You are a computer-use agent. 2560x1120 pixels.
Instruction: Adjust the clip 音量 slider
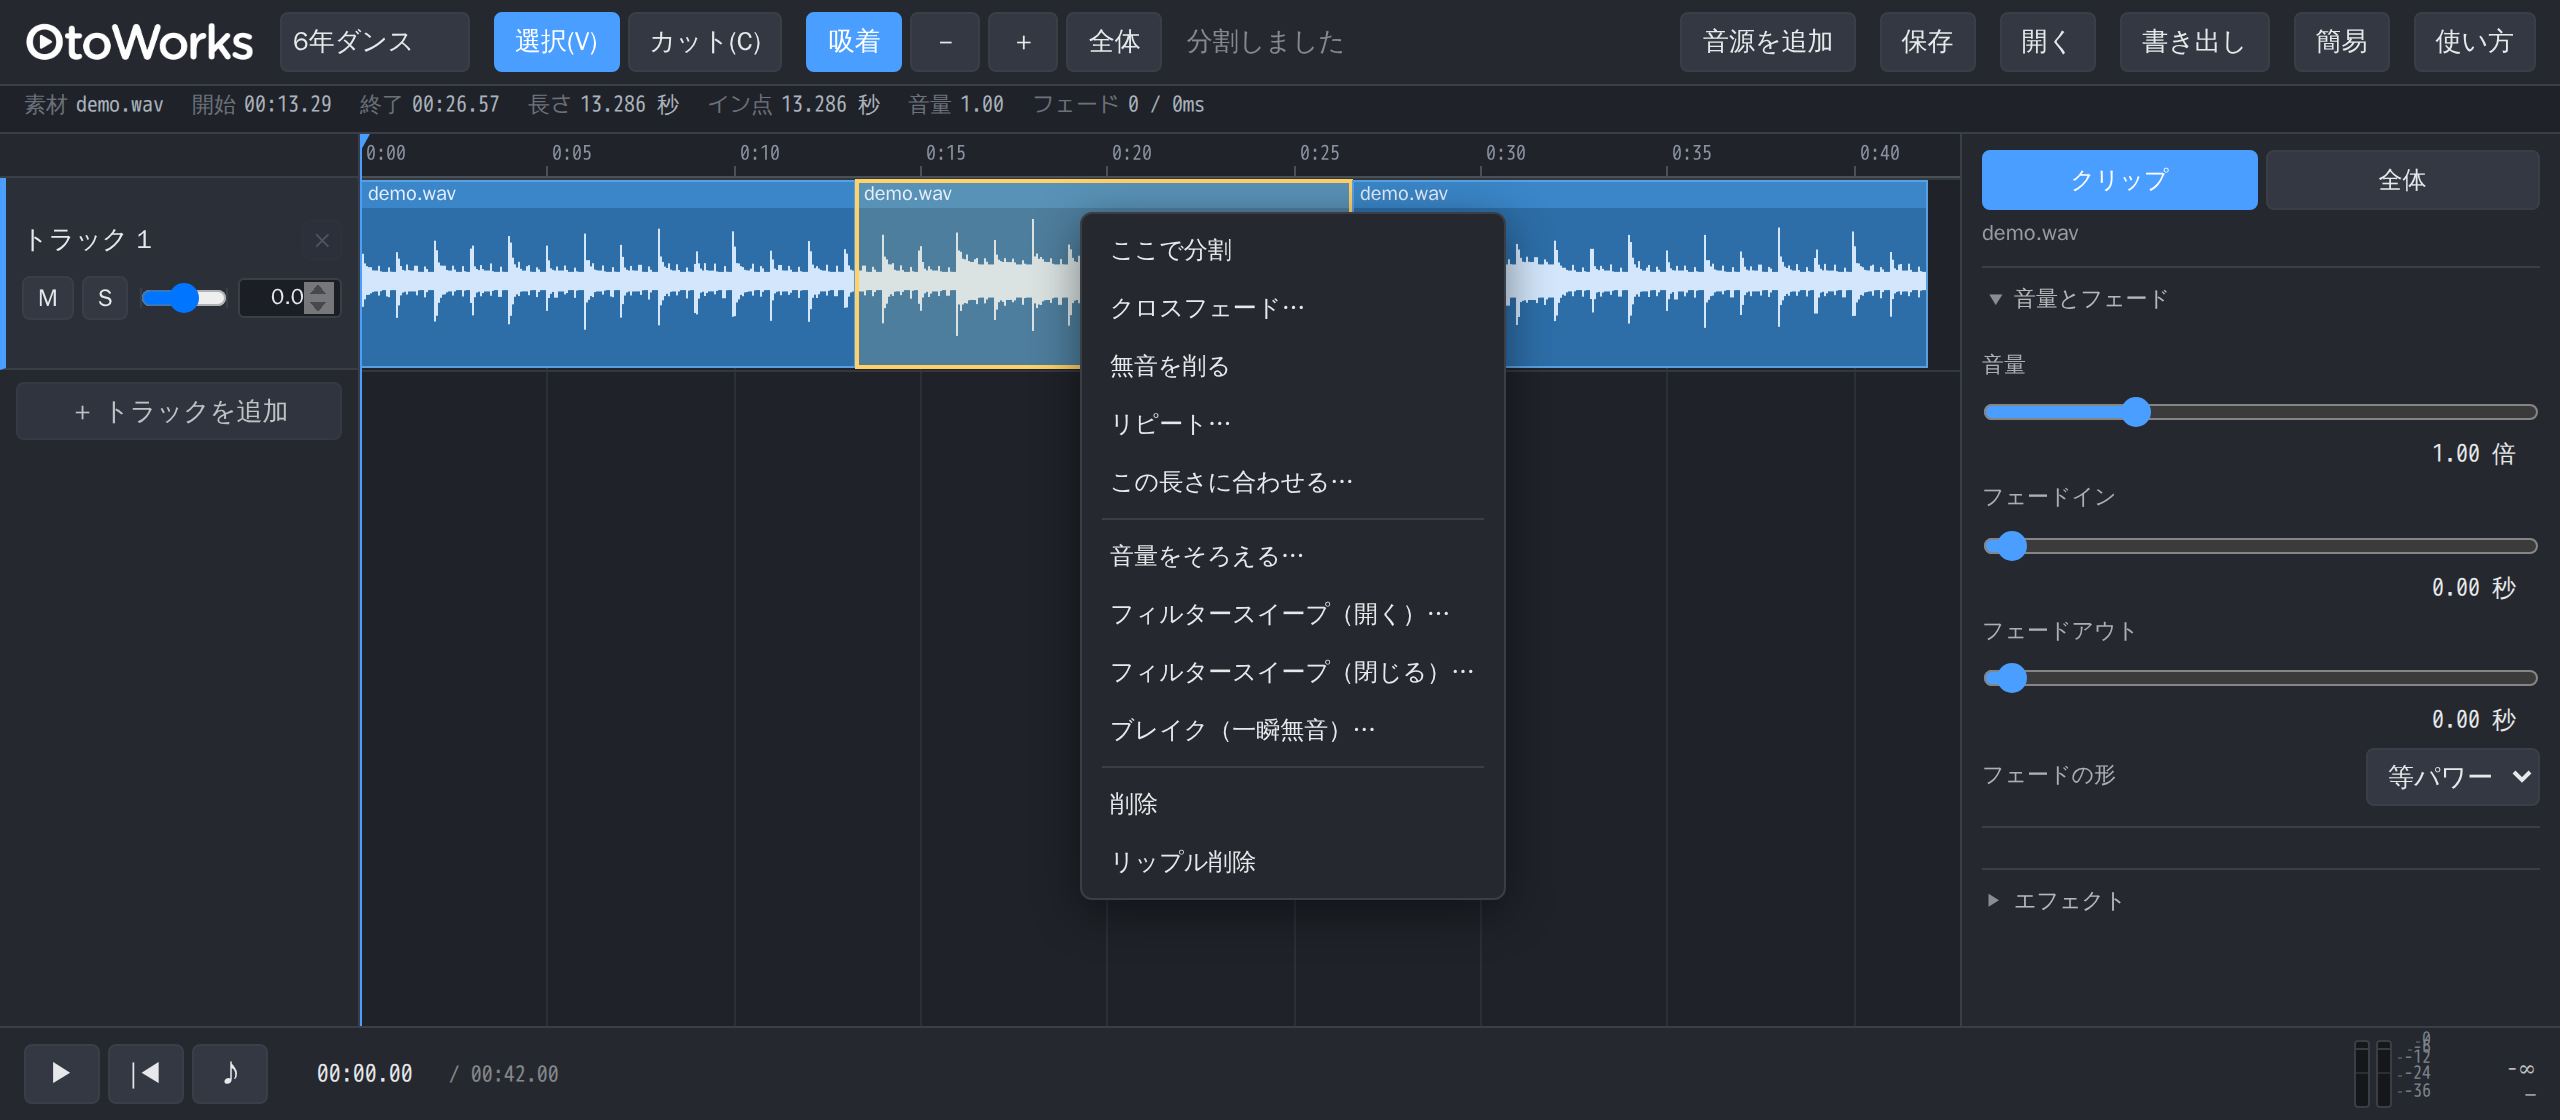pos(2260,412)
